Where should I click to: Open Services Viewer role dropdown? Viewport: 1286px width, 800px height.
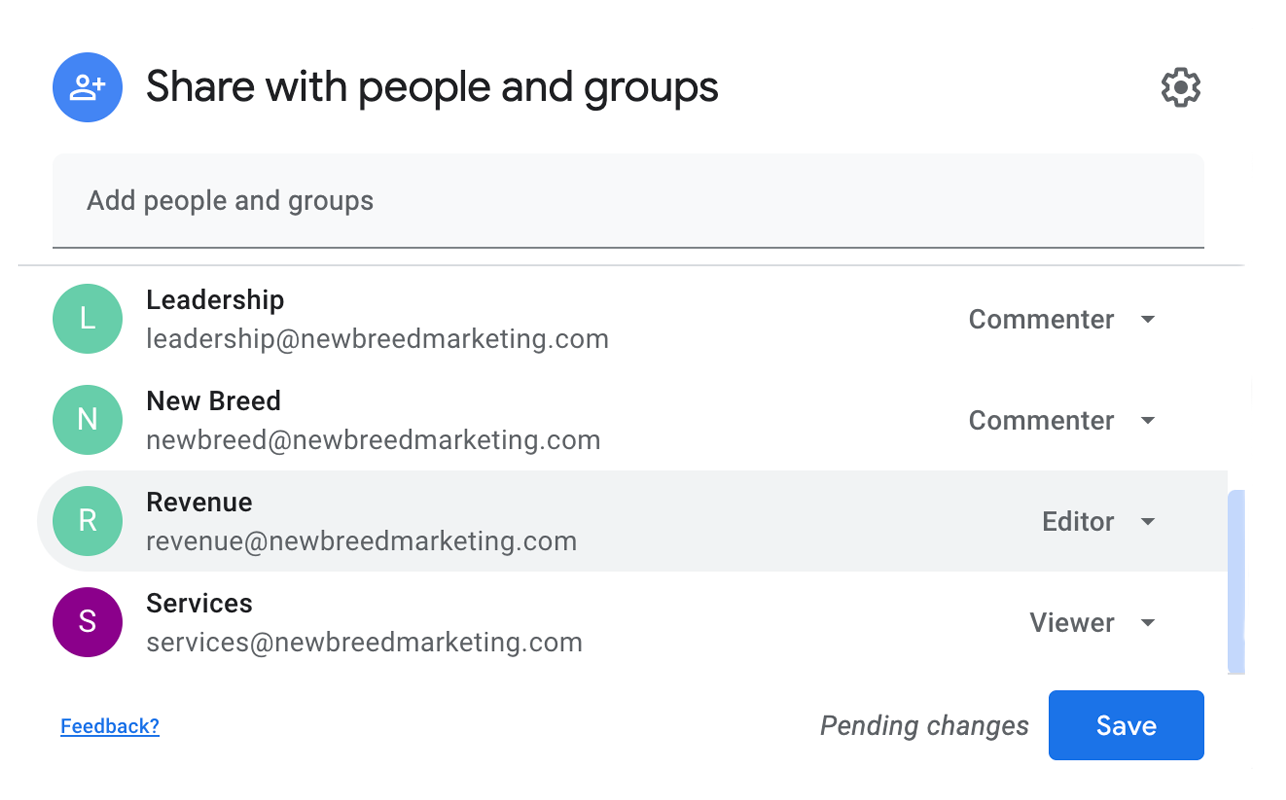point(1092,623)
